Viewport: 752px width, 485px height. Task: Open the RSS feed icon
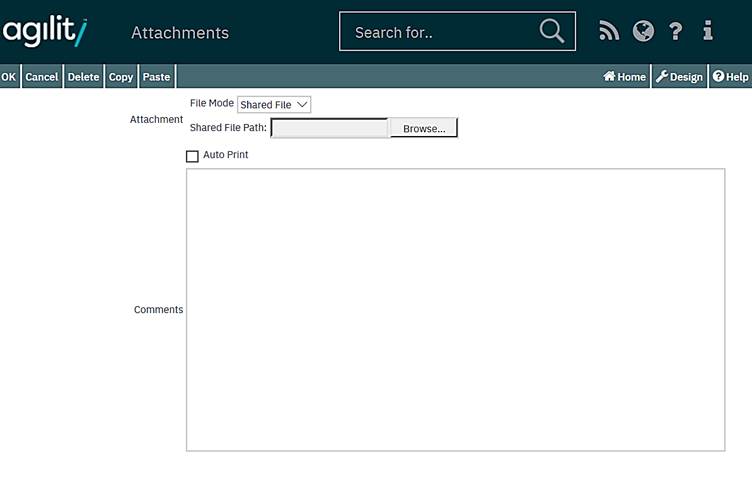(x=609, y=32)
